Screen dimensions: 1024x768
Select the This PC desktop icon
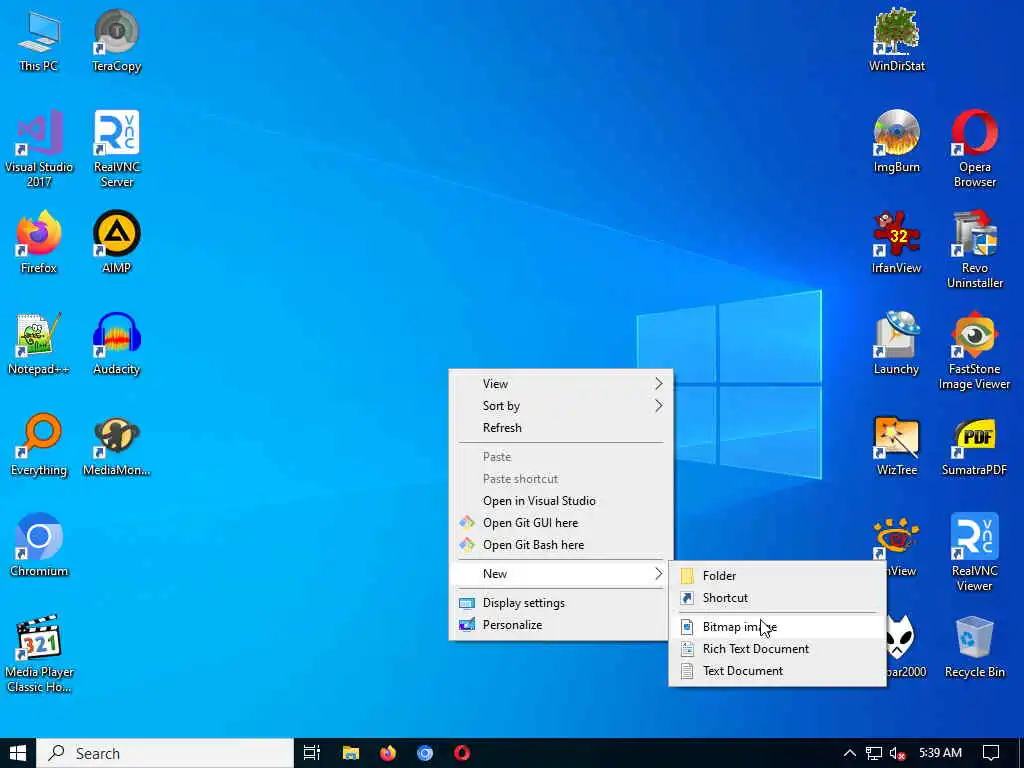coord(39,40)
